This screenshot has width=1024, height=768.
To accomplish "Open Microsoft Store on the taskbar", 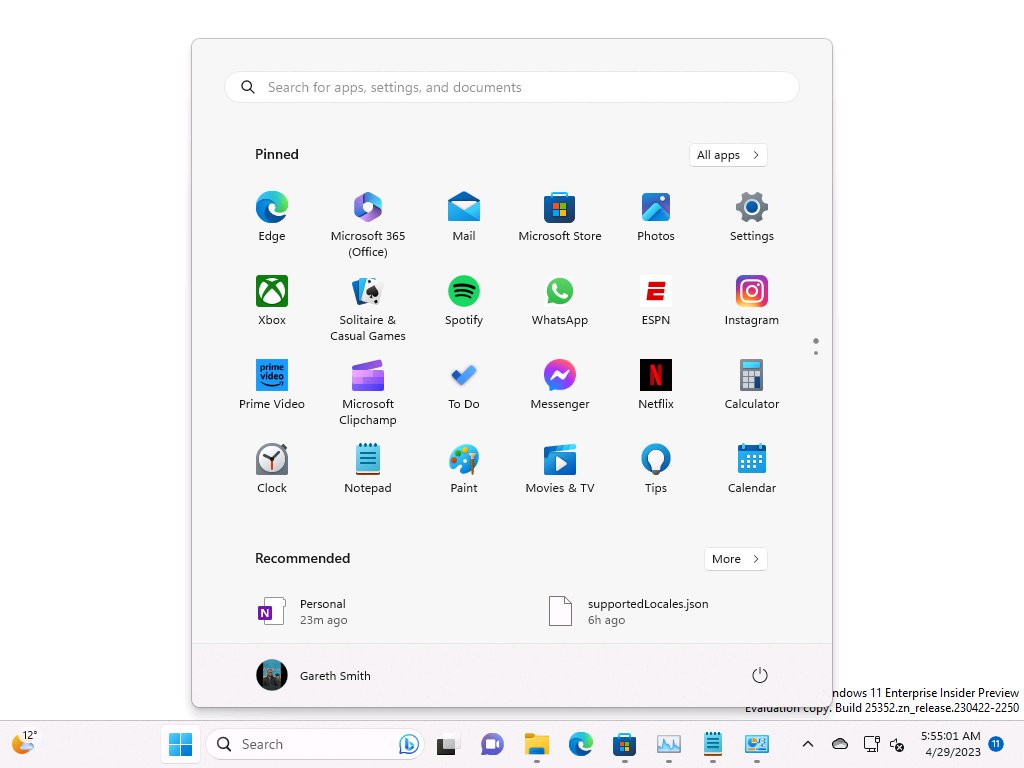I will (x=624, y=744).
